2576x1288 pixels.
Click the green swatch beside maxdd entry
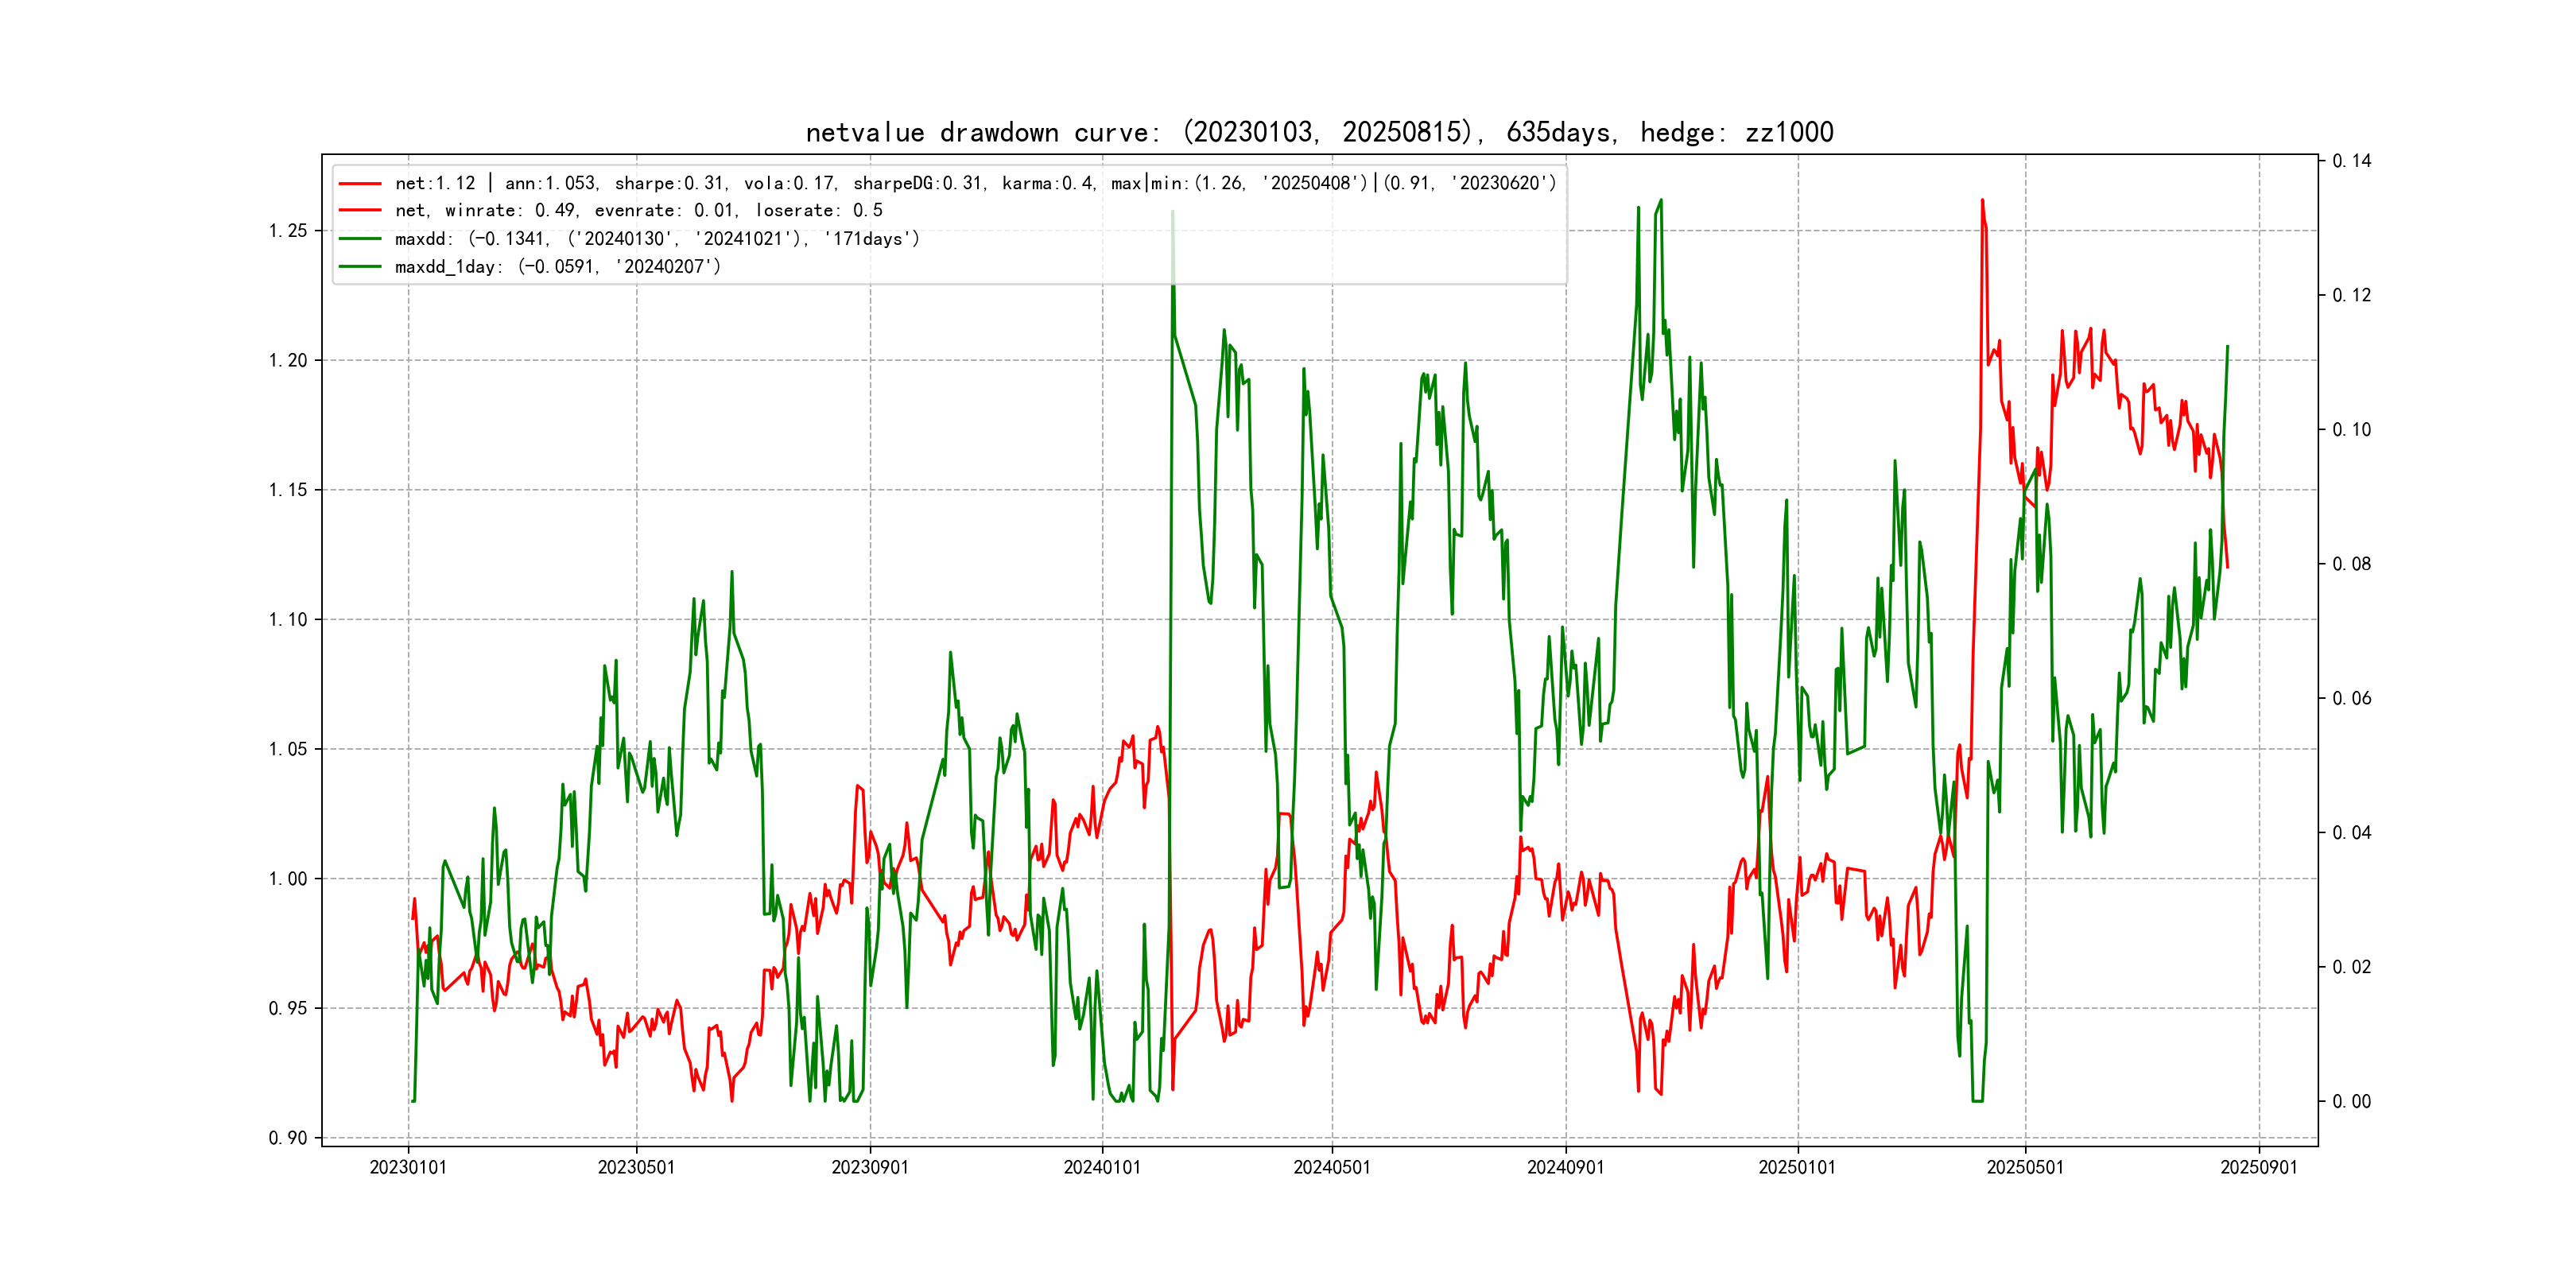click(x=360, y=239)
